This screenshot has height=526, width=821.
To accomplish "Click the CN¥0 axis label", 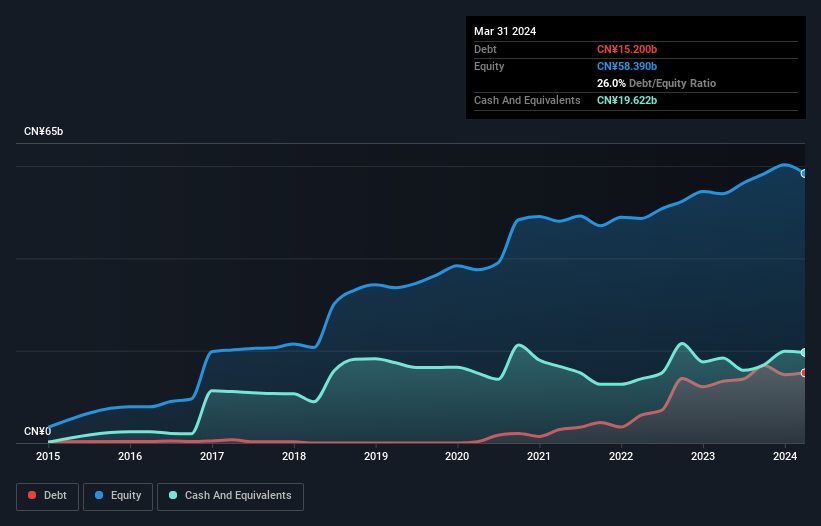I will [37, 431].
